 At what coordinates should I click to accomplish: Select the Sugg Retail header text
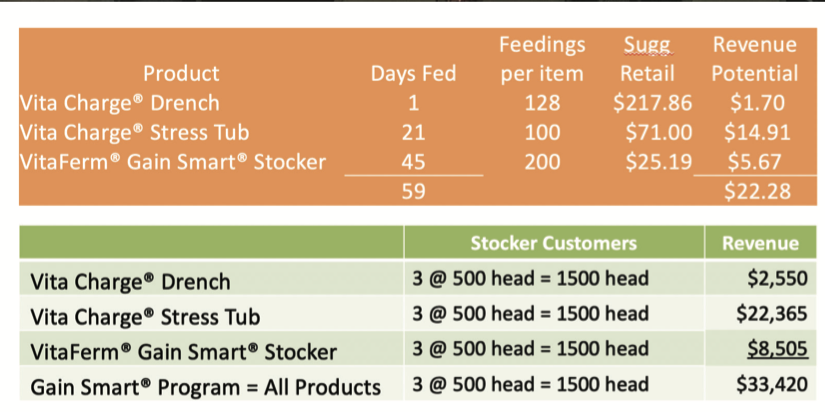point(647,59)
